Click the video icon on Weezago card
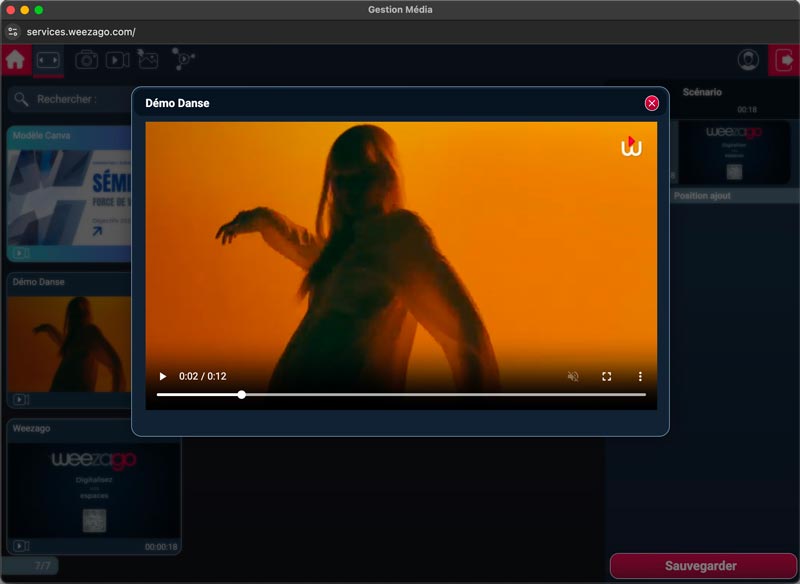The image size is (800, 584). click(21, 546)
